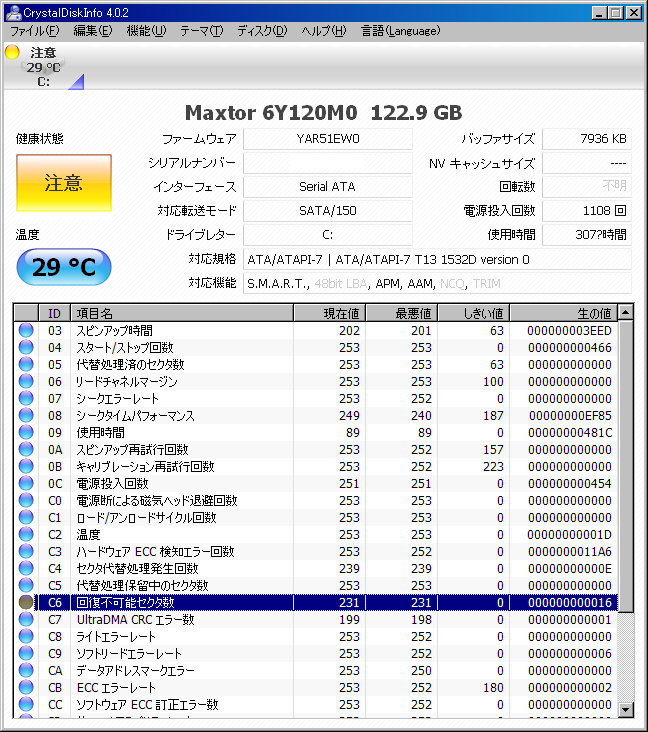The width and height of the screenshot is (648, 732).
Task: Click the power-on hours field 307?時間
Action: coord(587,235)
